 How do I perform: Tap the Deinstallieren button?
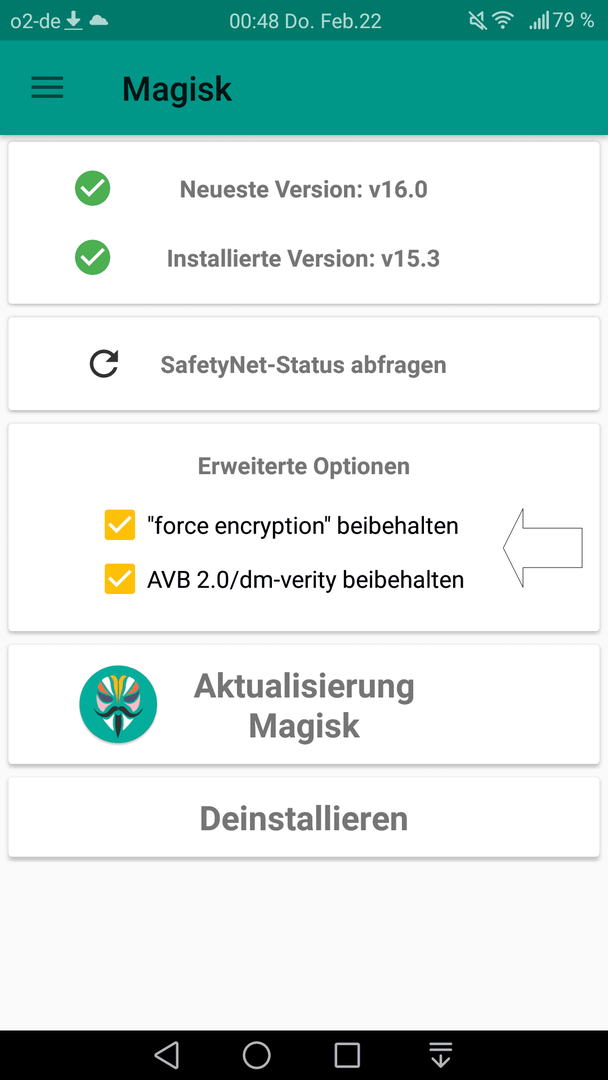tap(304, 818)
